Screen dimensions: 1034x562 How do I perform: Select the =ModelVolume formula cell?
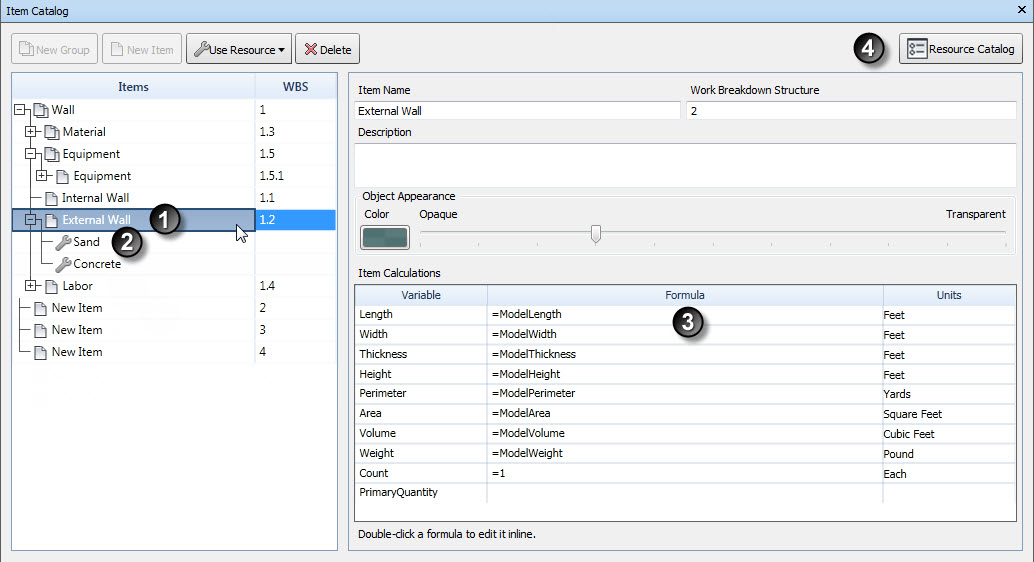(x=684, y=433)
